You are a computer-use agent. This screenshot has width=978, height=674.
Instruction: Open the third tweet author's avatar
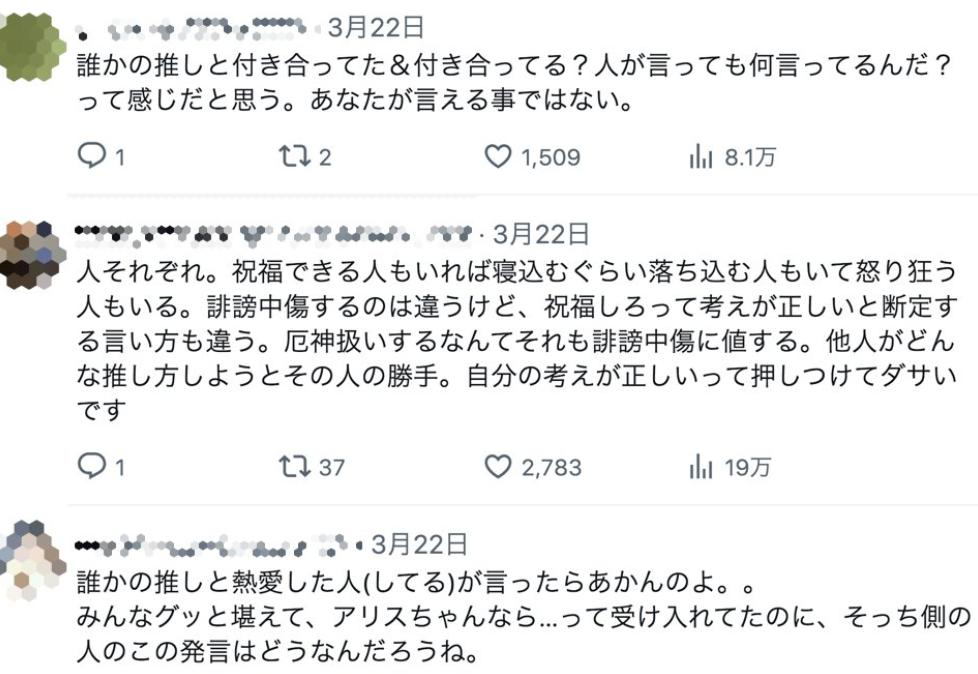click(32, 560)
